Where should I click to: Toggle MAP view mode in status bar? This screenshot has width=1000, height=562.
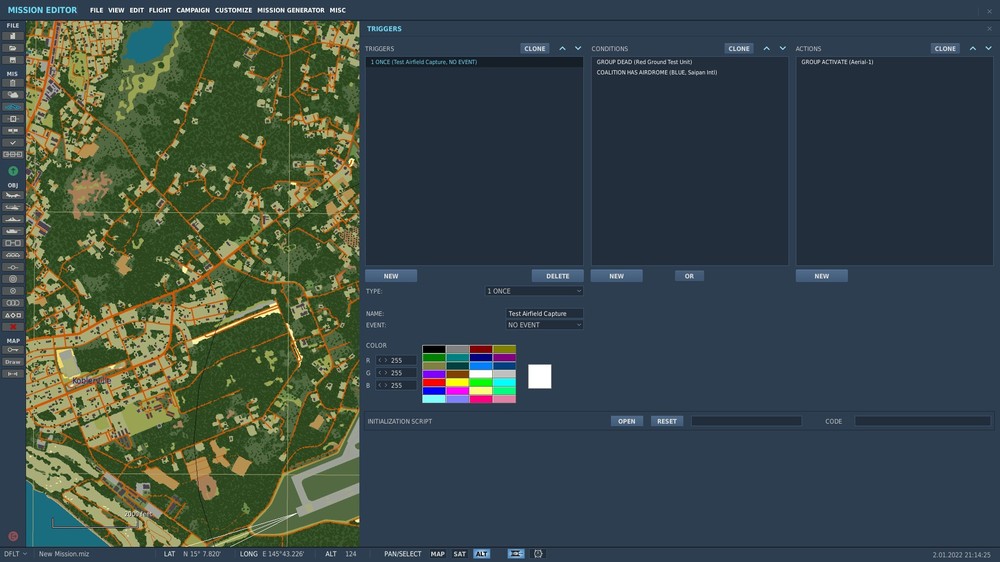tap(438, 553)
